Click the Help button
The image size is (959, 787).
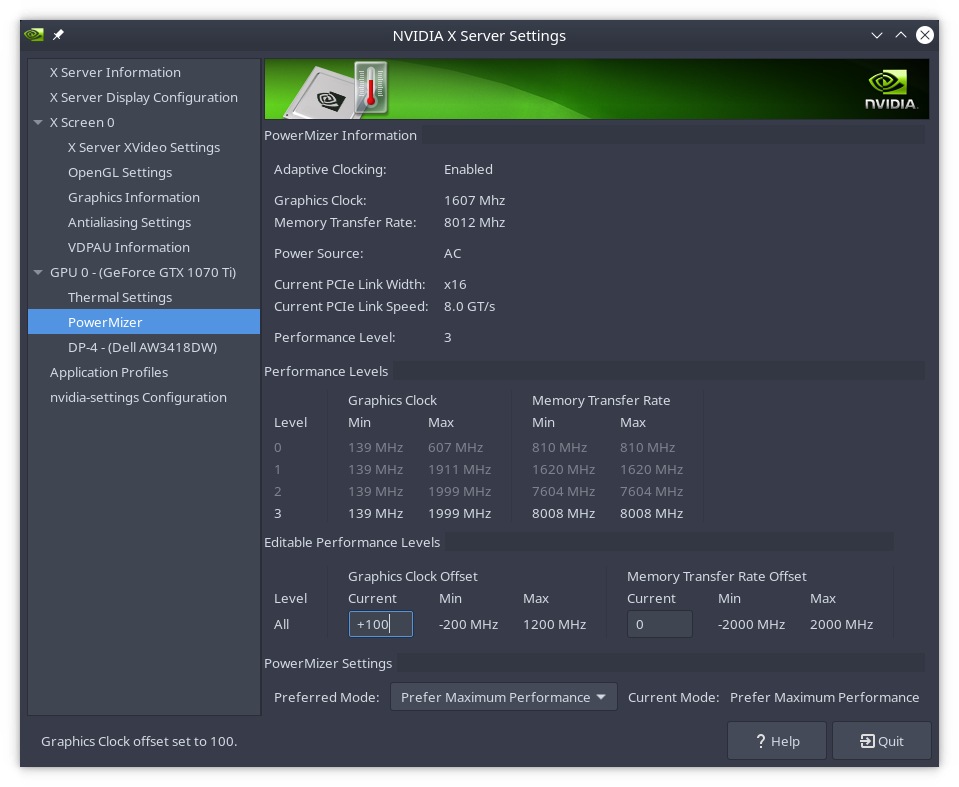pyautogui.click(x=777, y=741)
